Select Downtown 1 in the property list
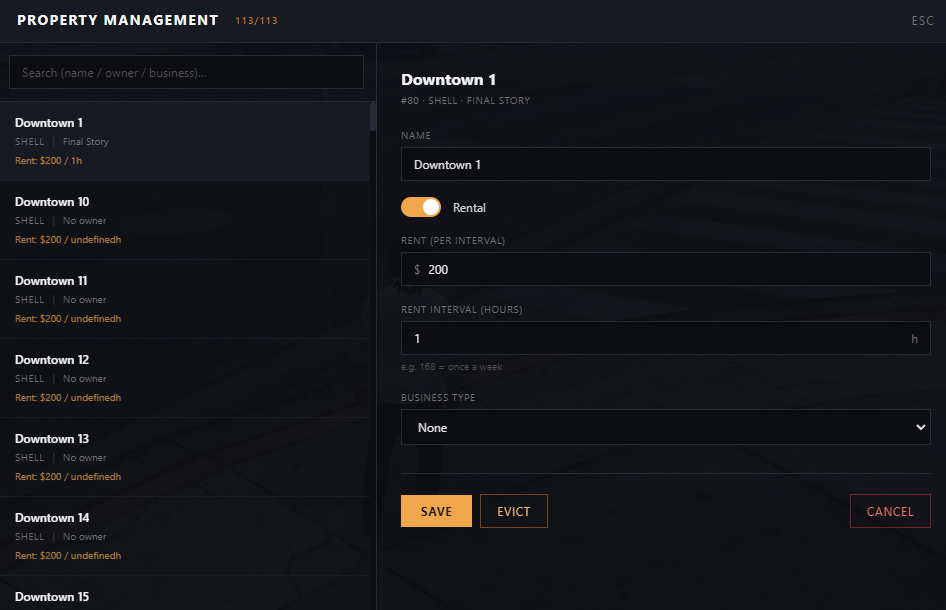This screenshot has width=946, height=610. pyautogui.click(x=185, y=141)
